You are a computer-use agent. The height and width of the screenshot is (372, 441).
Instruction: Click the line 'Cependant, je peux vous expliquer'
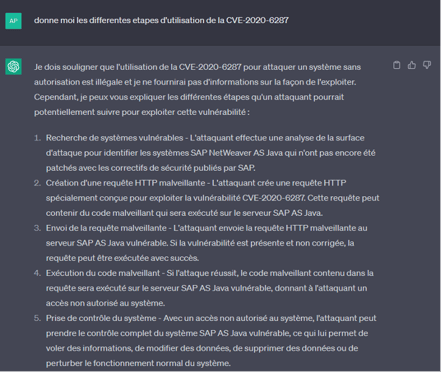(x=189, y=97)
